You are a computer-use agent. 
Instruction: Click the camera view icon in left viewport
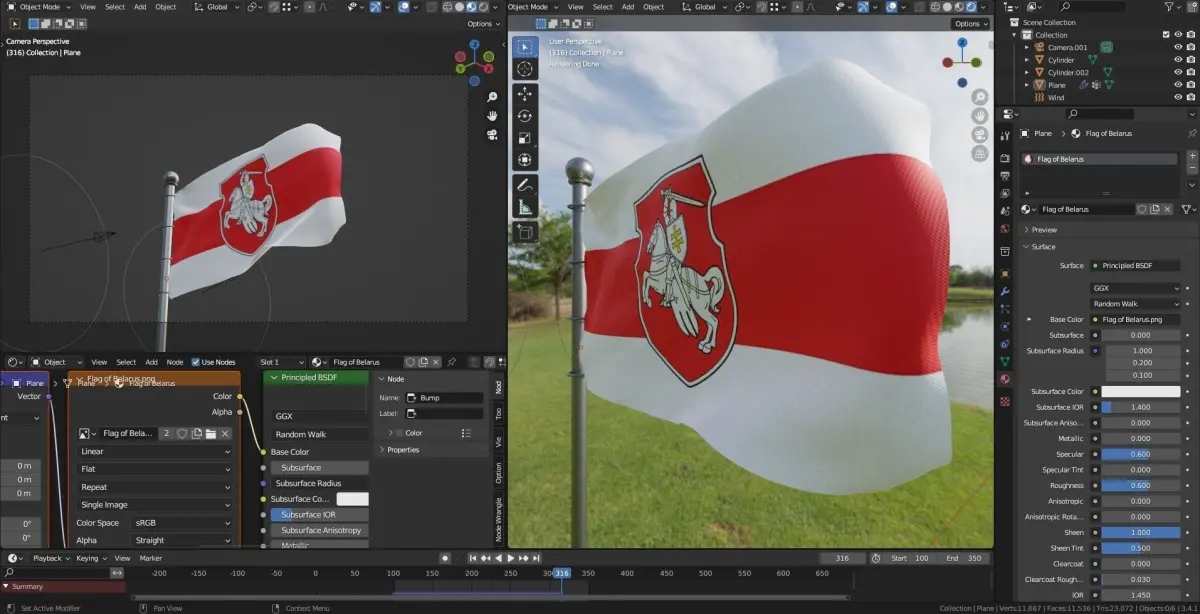[492, 135]
